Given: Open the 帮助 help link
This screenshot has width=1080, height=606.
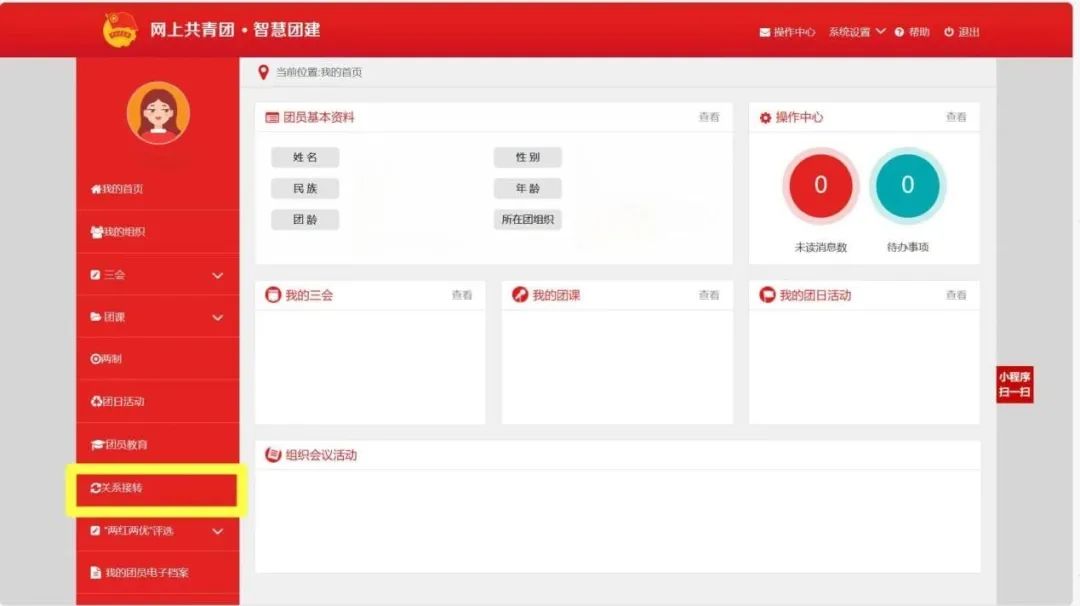Looking at the screenshot, I should 913,32.
